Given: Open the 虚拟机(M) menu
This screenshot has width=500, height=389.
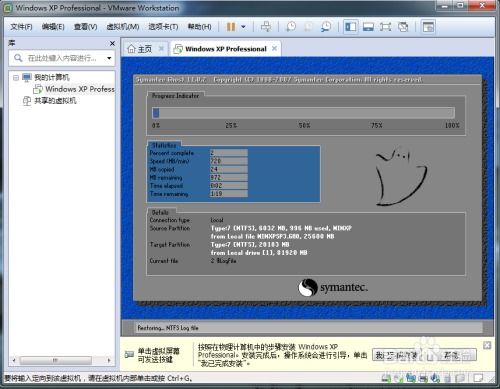Looking at the screenshot, I should [x=122, y=27].
